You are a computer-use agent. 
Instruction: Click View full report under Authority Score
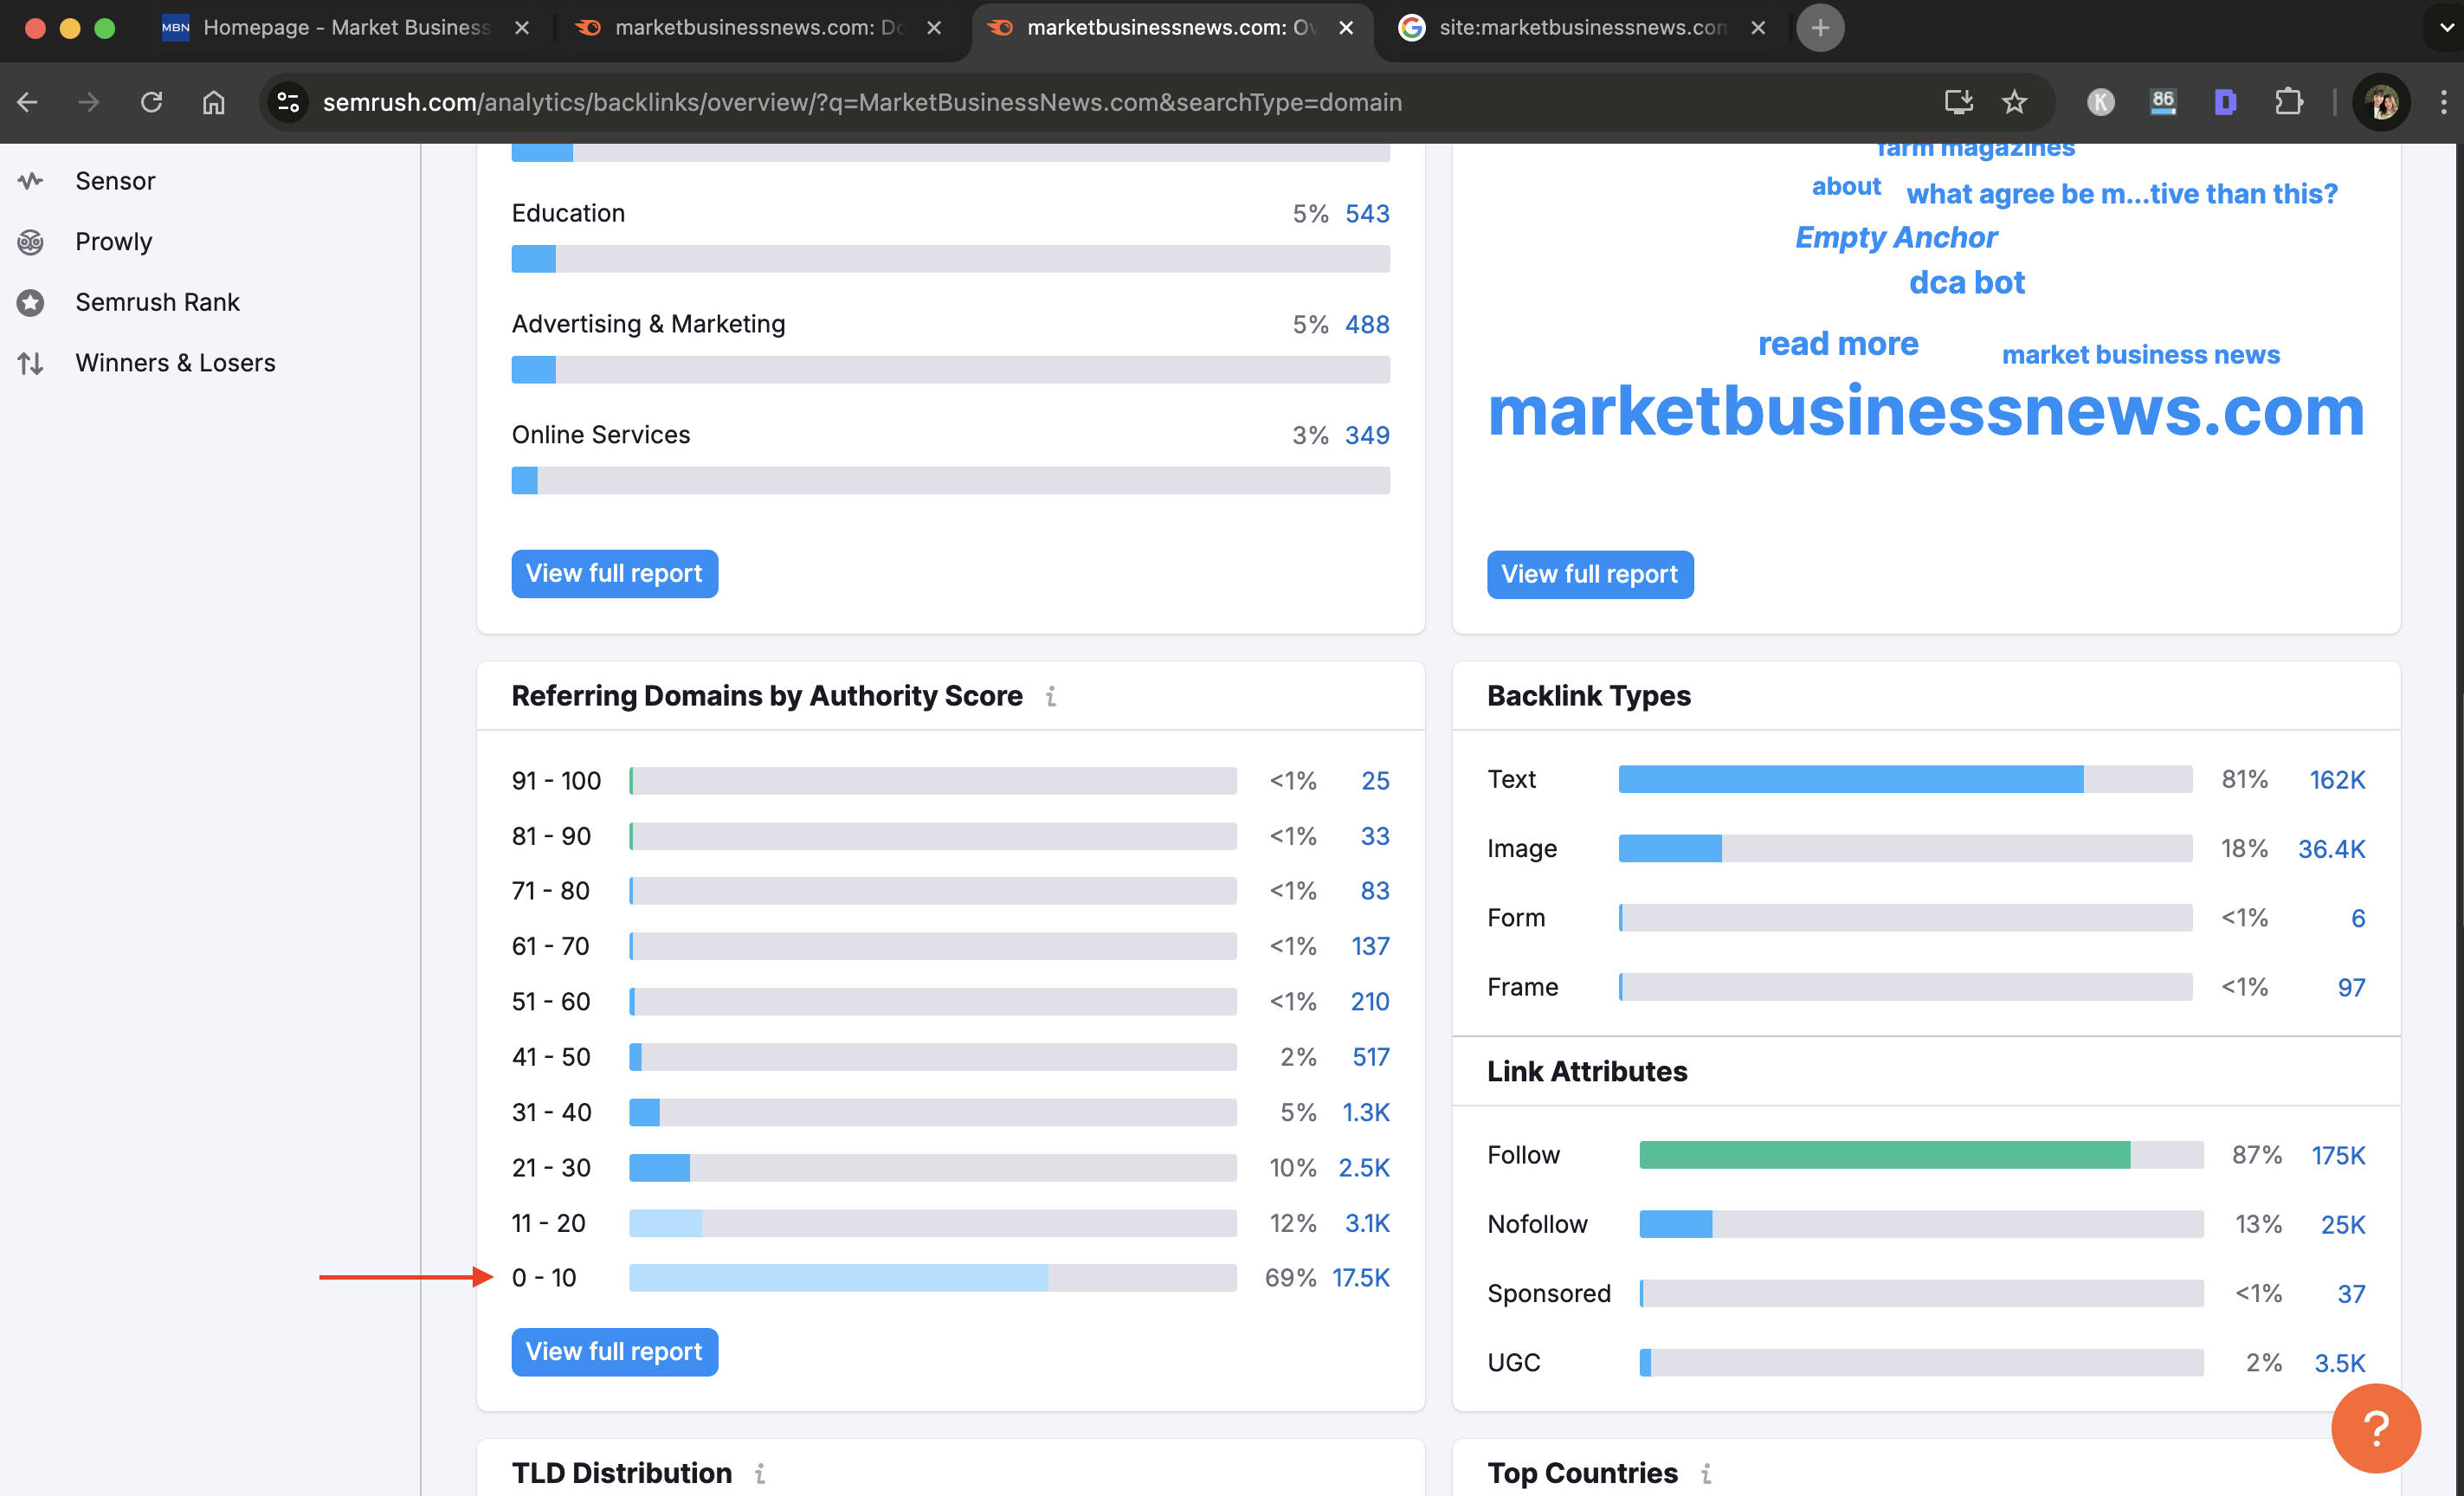coord(614,1352)
